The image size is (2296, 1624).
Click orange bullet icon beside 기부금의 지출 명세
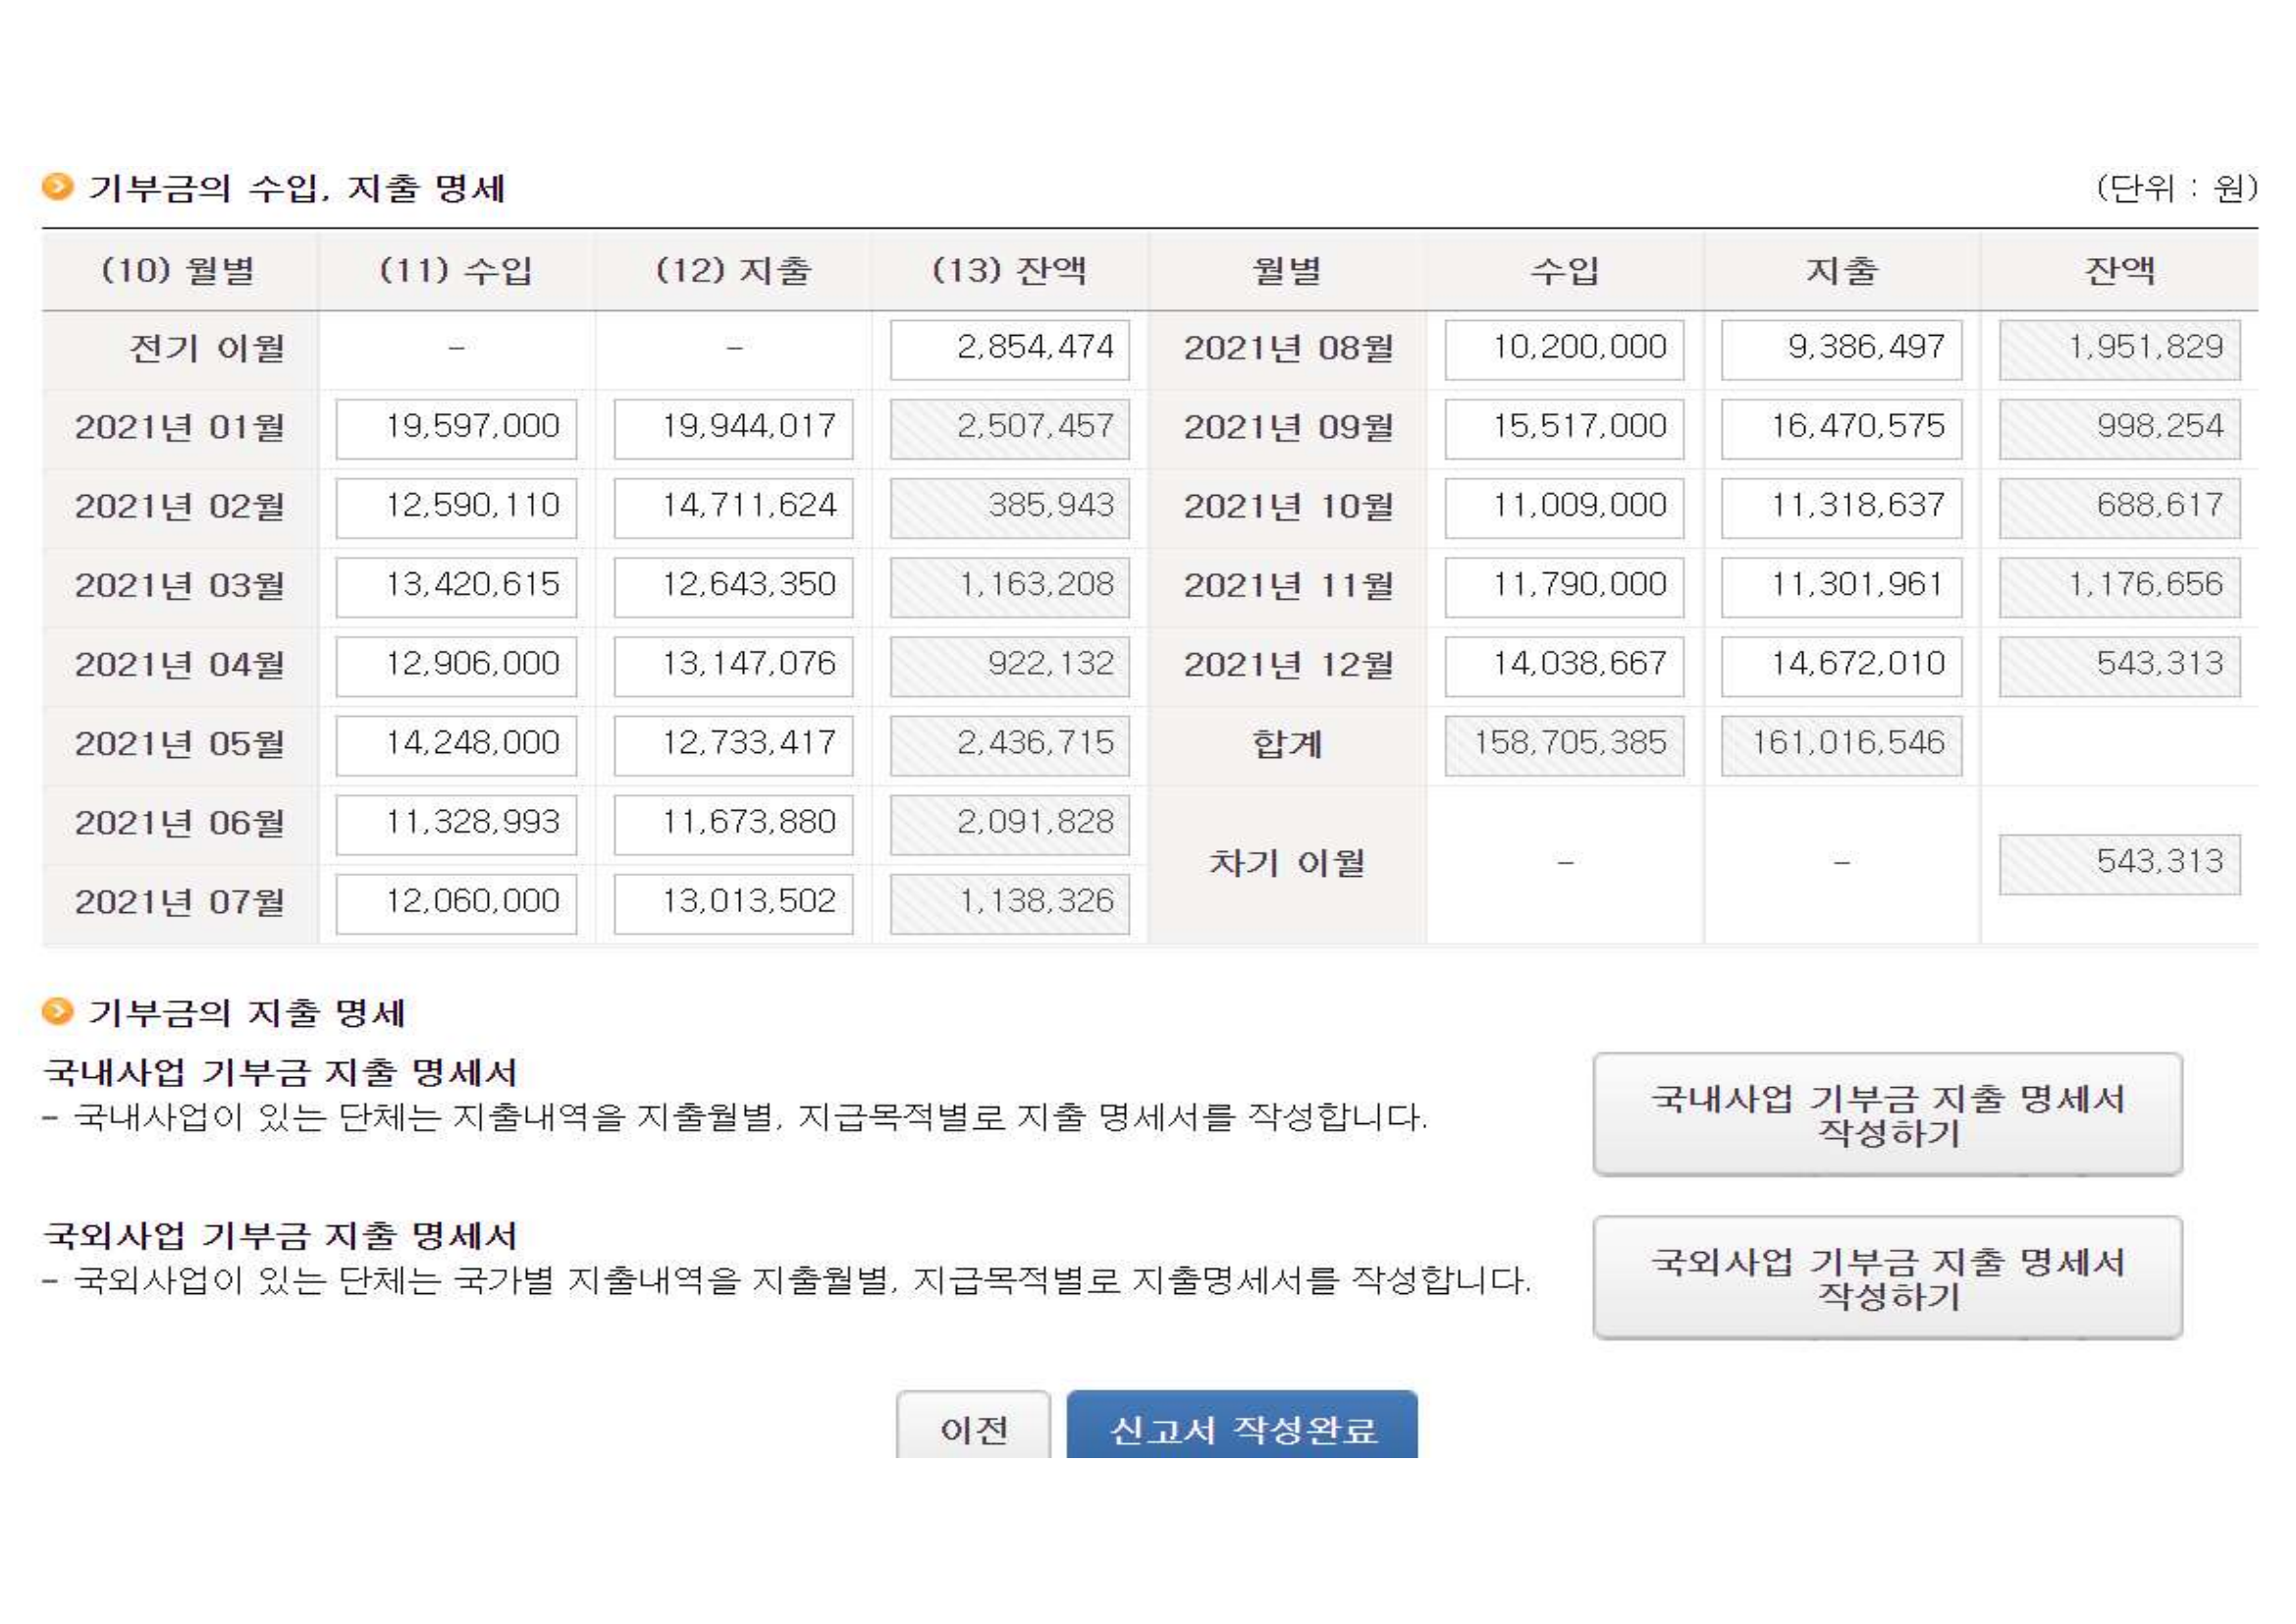pos(58,1011)
